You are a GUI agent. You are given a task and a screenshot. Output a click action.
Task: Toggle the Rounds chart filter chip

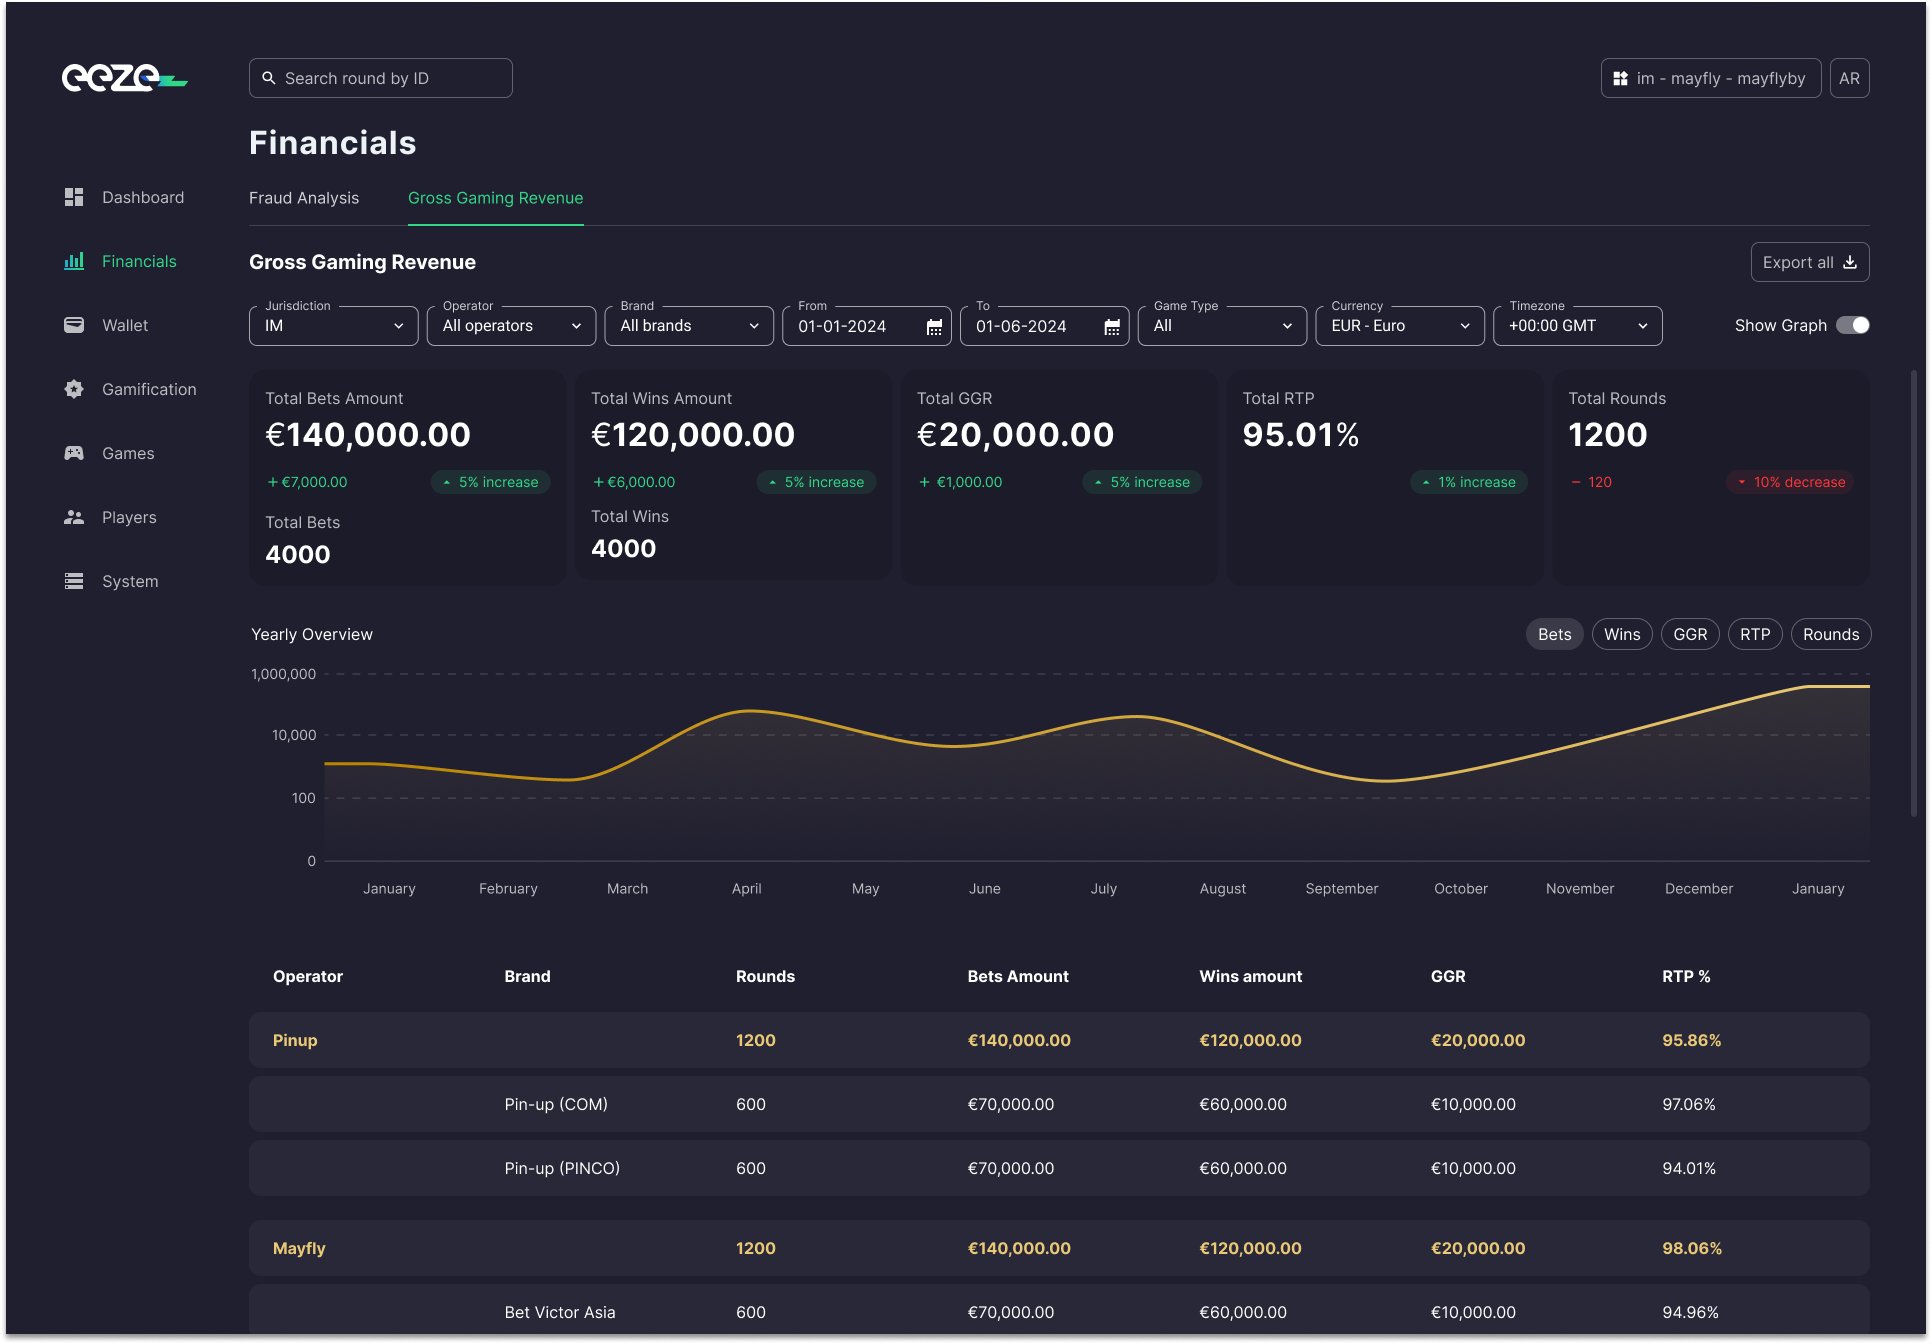point(1830,633)
